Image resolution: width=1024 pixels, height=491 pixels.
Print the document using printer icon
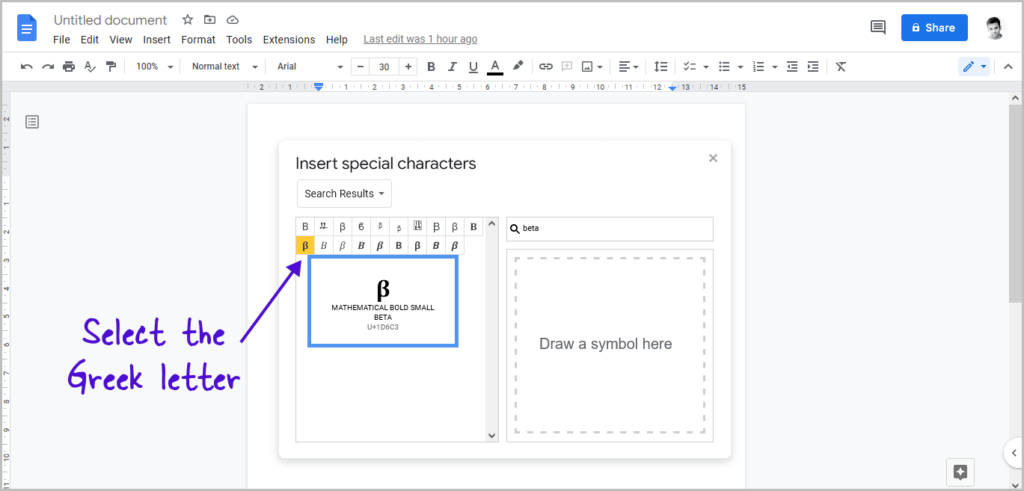pyautogui.click(x=69, y=67)
